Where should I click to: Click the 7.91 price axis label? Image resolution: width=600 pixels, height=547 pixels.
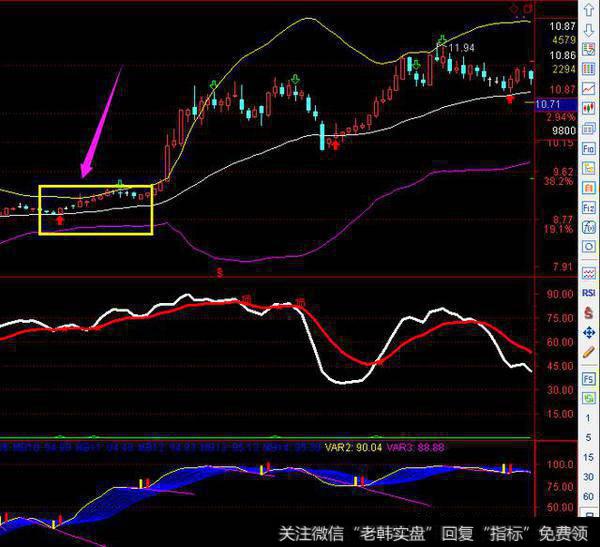click(x=562, y=267)
